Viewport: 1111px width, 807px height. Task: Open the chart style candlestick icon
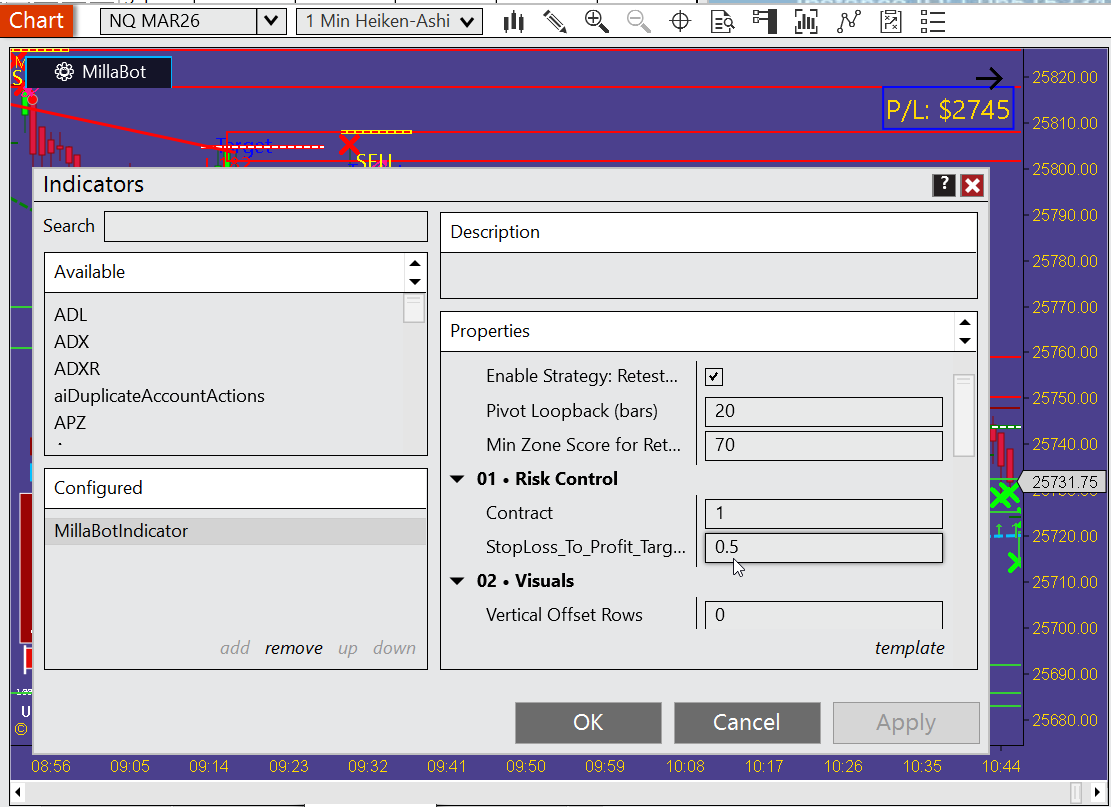tap(514, 21)
